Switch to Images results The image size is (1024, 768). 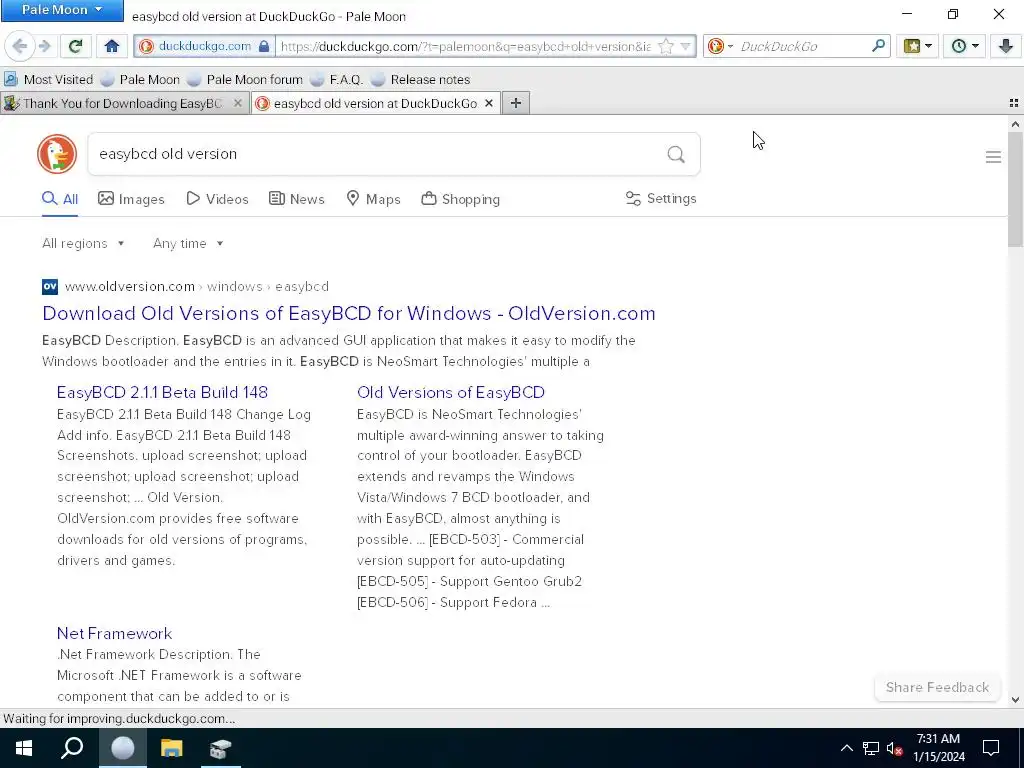(131, 199)
